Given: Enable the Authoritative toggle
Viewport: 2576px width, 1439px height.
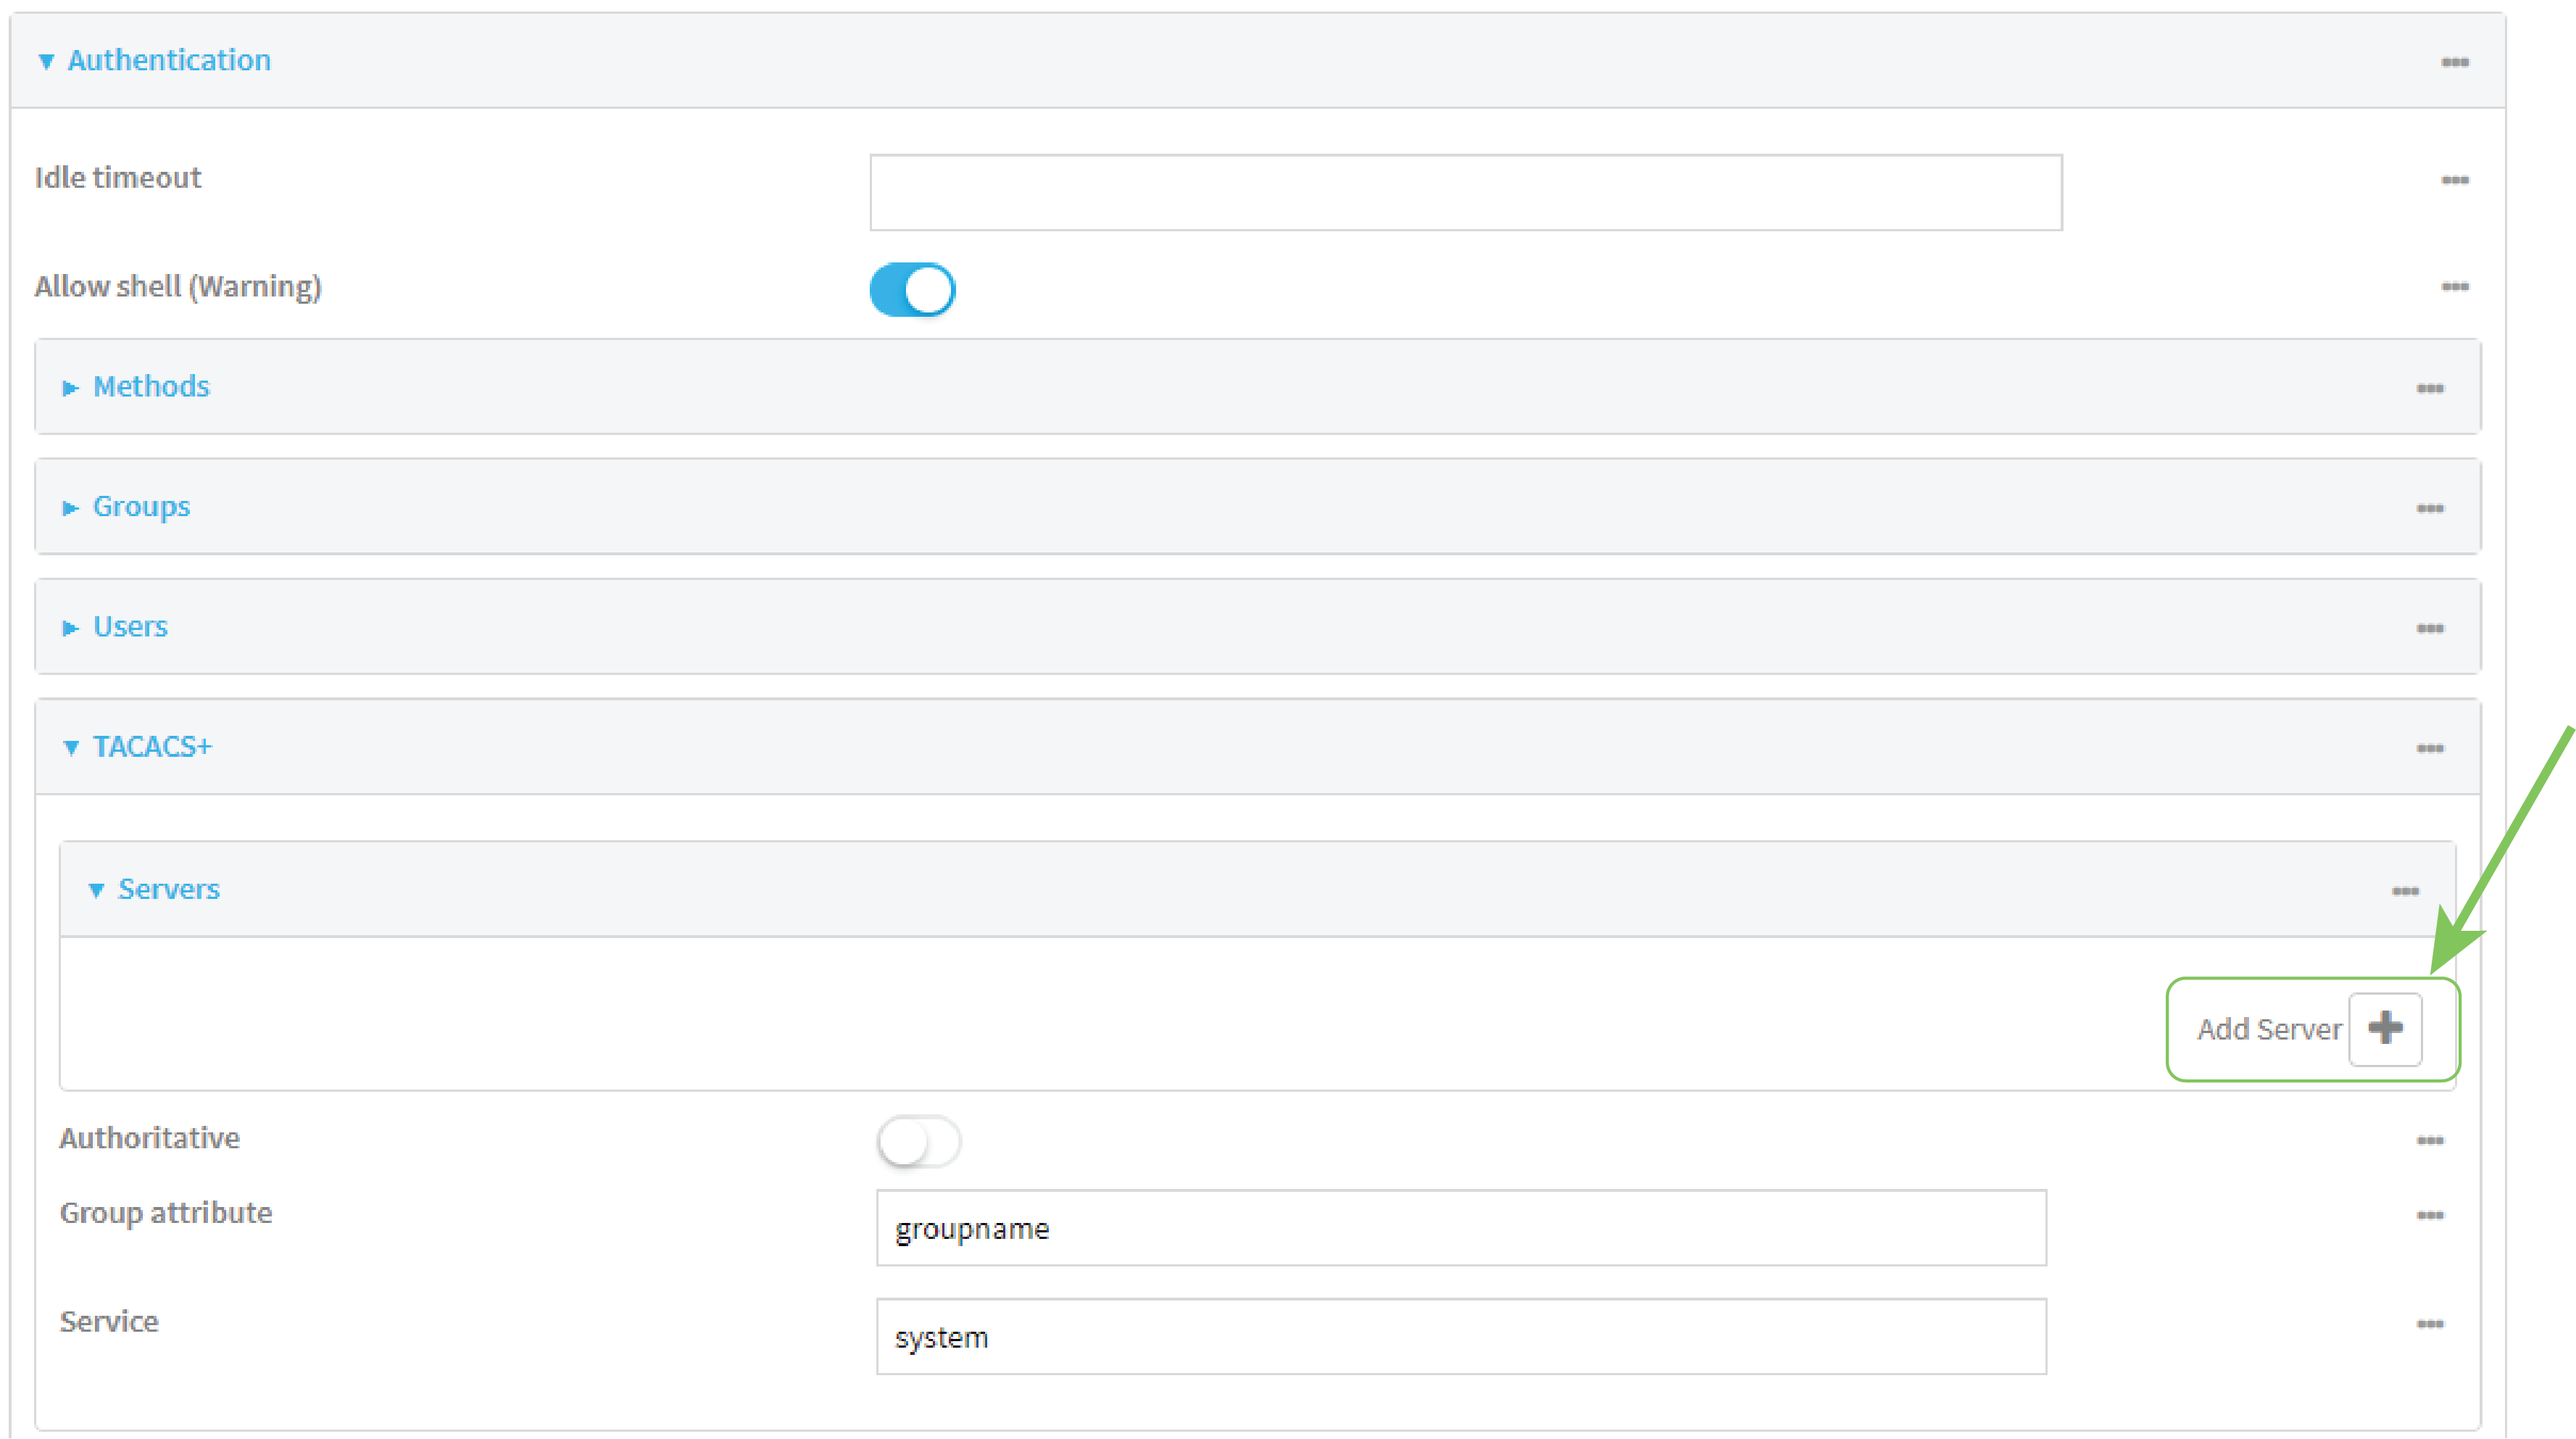Looking at the screenshot, I should click(x=919, y=1141).
